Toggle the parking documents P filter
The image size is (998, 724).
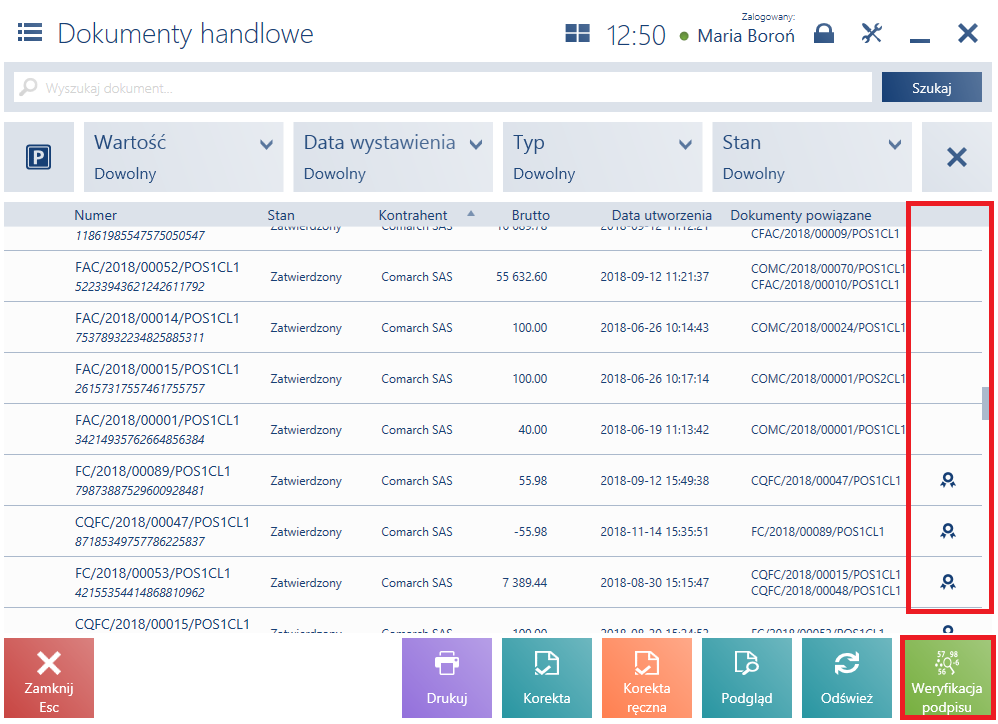tap(39, 157)
